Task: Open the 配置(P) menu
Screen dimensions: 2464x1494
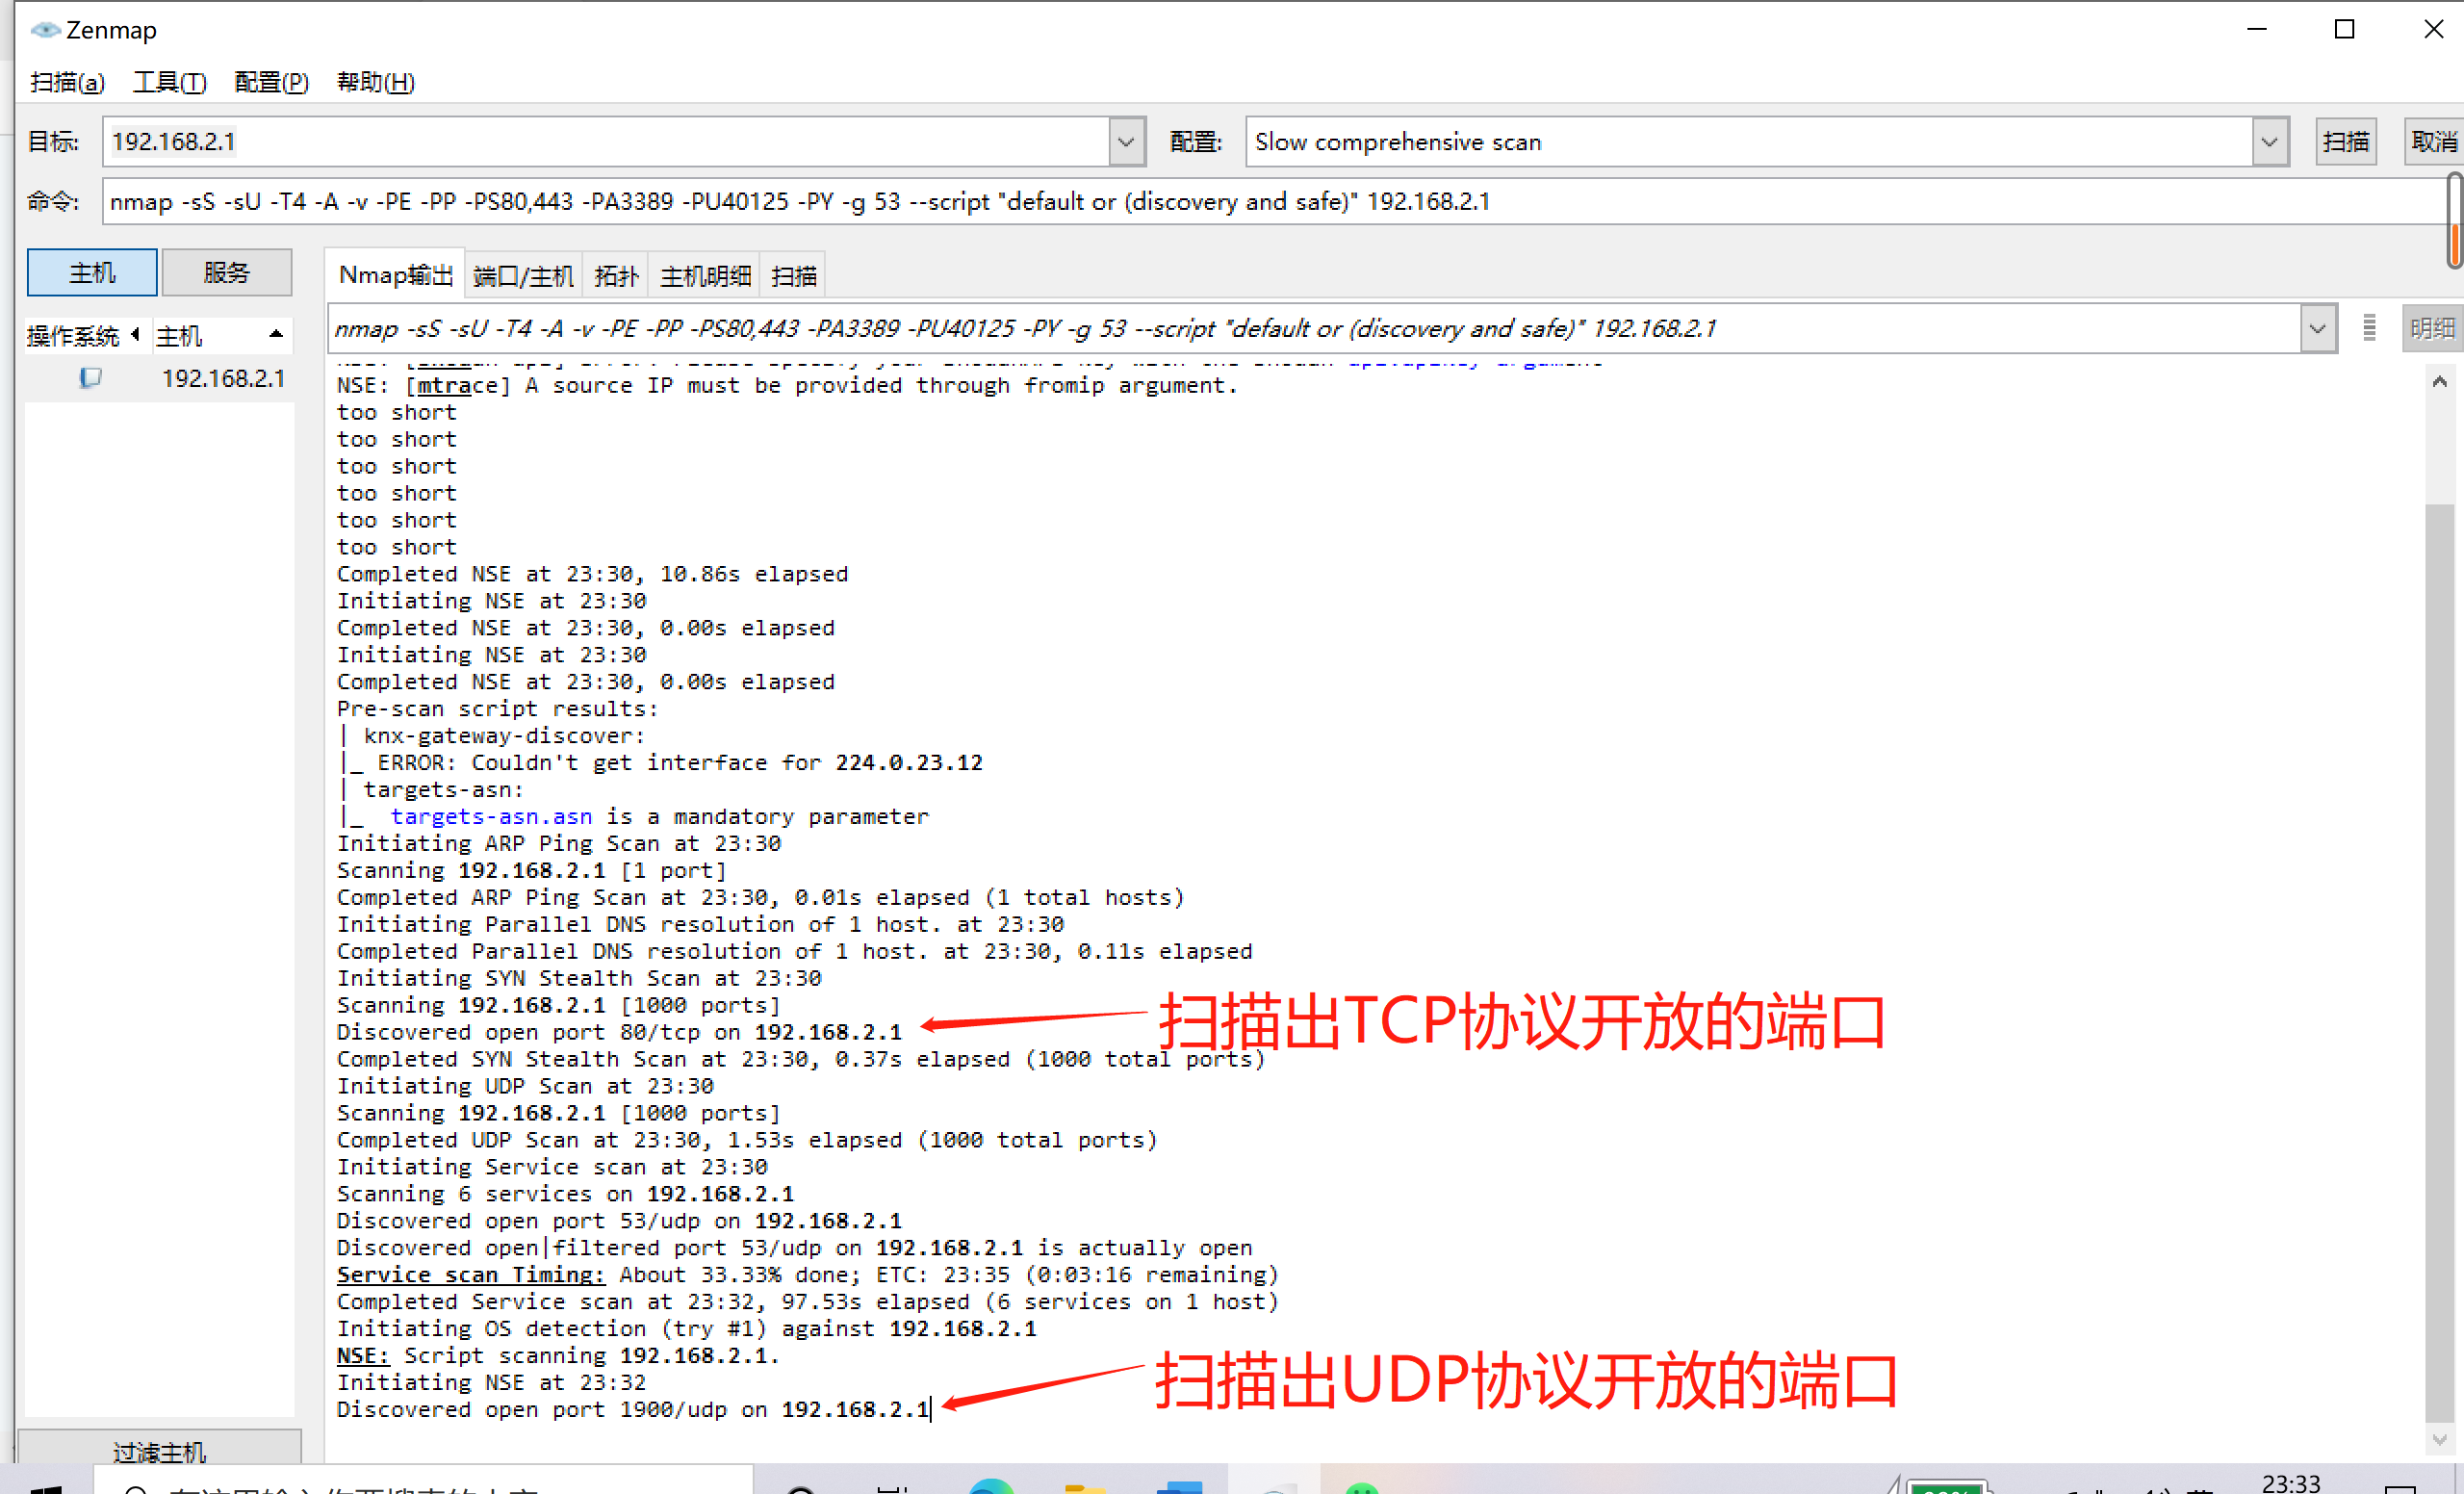Action: pyautogui.click(x=271, y=82)
